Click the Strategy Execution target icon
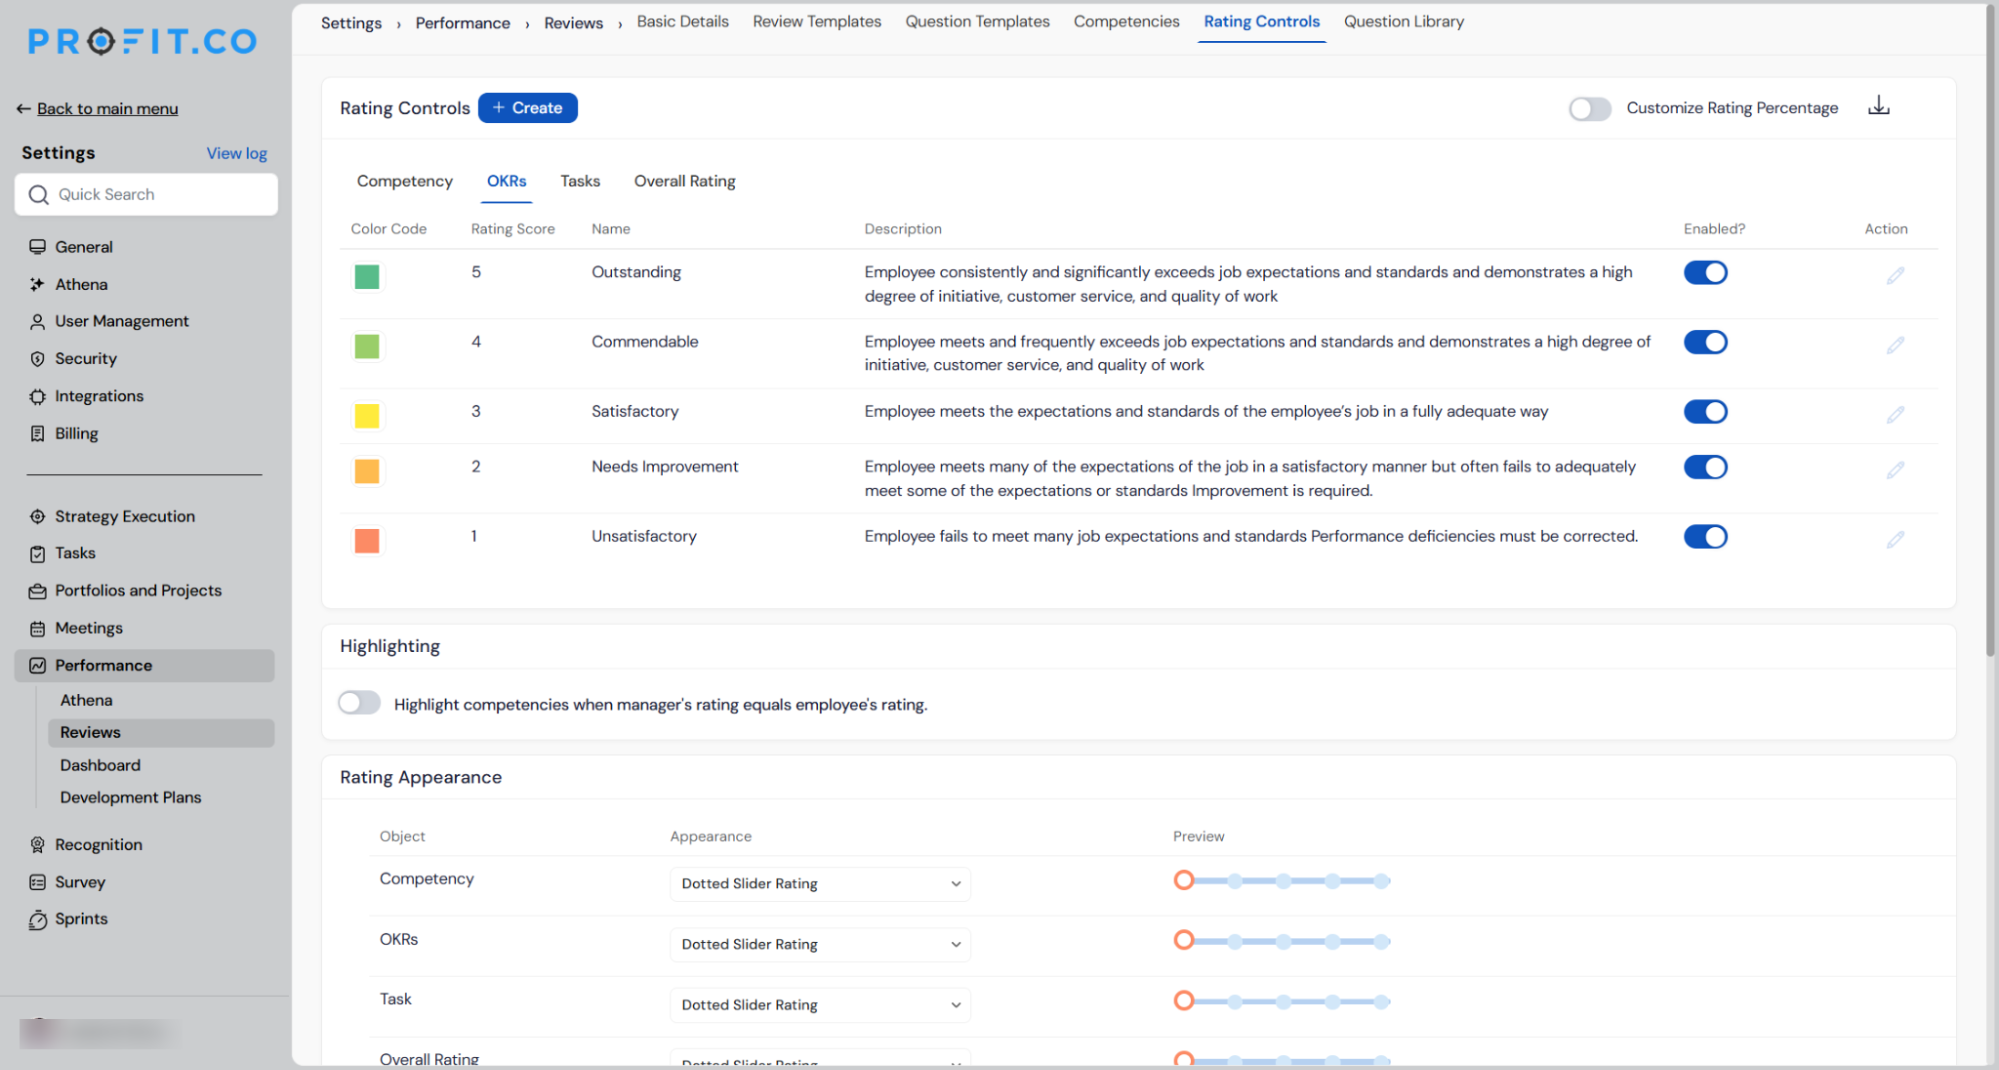Image resolution: width=1999 pixels, height=1070 pixels. [37, 516]
